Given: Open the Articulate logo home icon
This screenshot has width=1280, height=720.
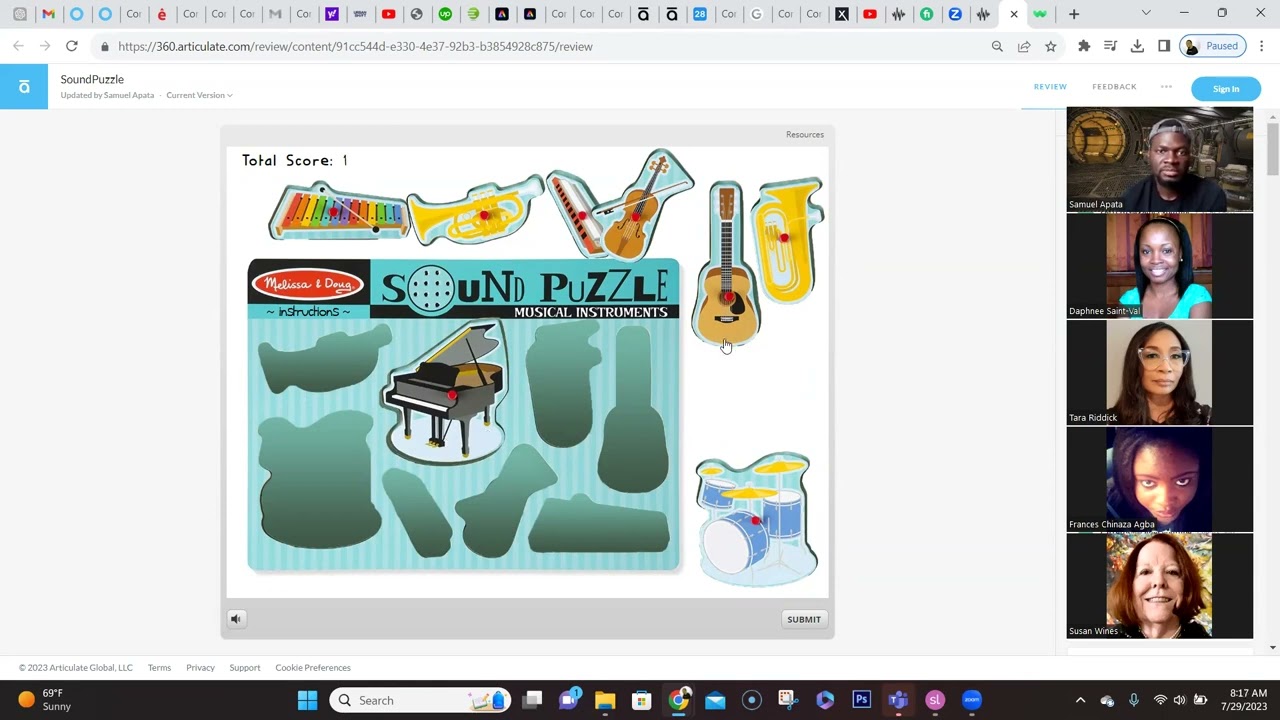Looking at the screenshot, I should tap(24, 87).
